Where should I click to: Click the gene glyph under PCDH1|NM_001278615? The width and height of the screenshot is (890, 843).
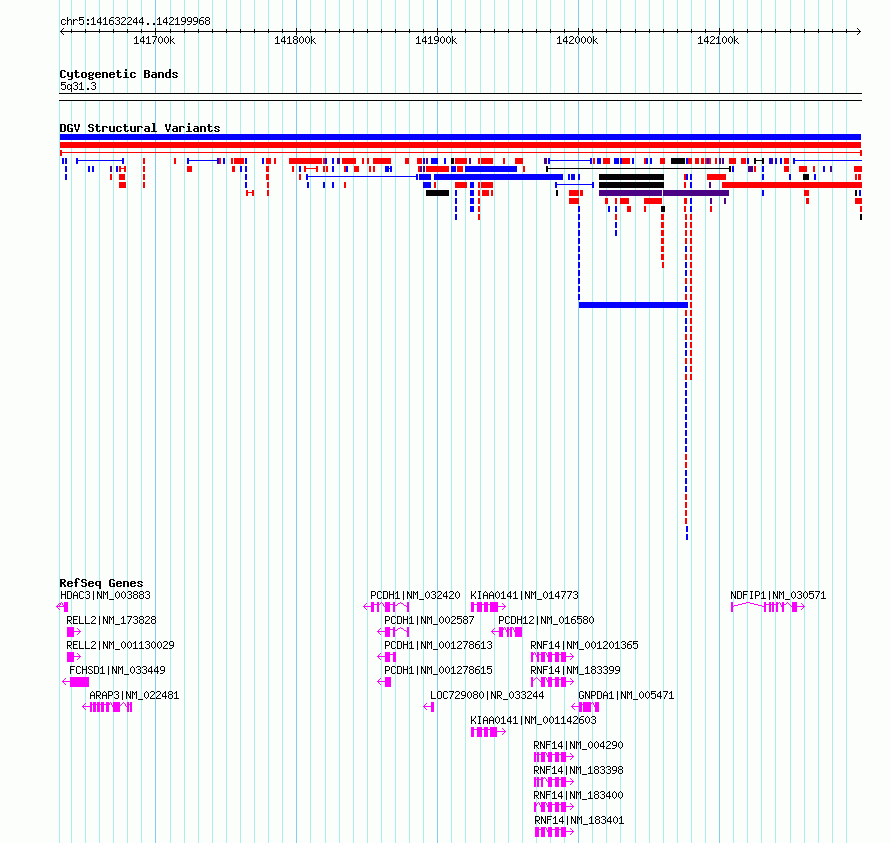click(x=384, y=682)
